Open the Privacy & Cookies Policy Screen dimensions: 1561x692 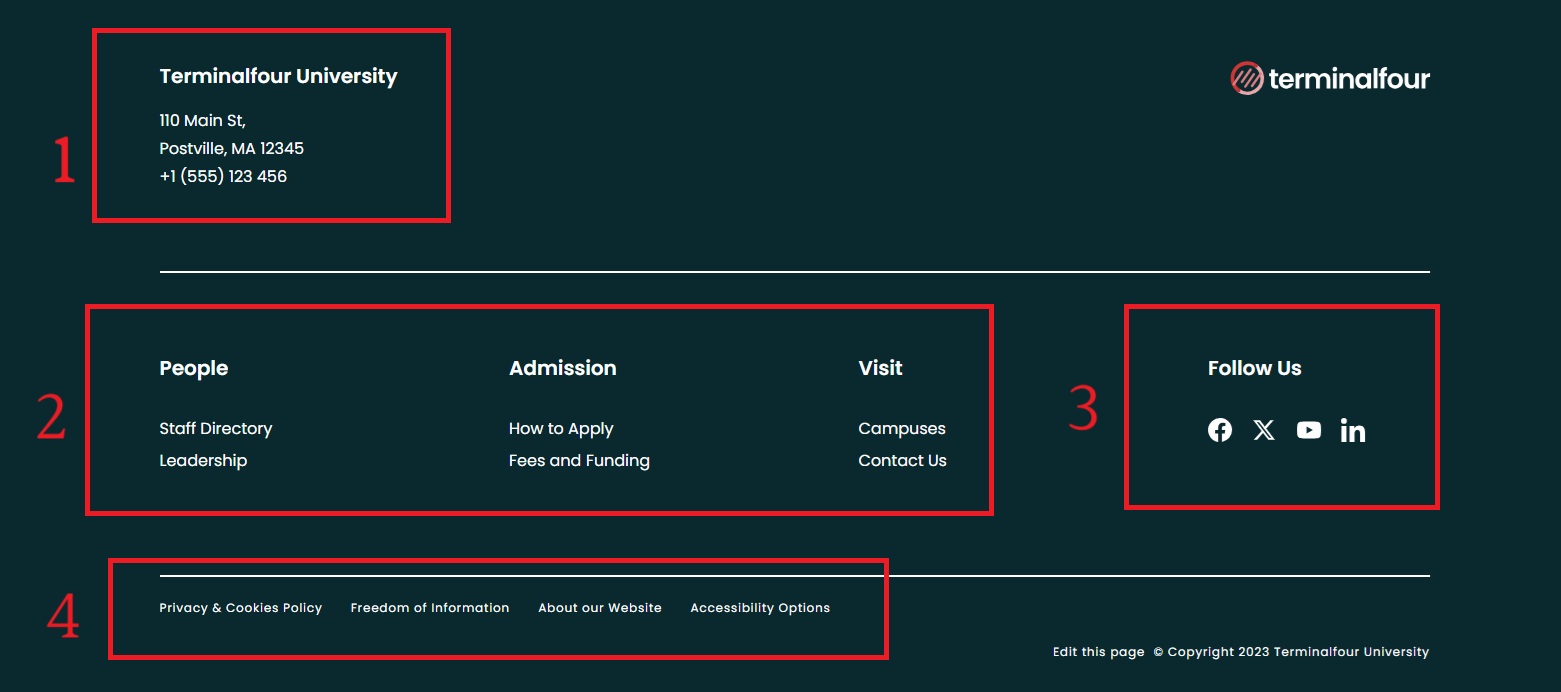(x=240, y=607)
